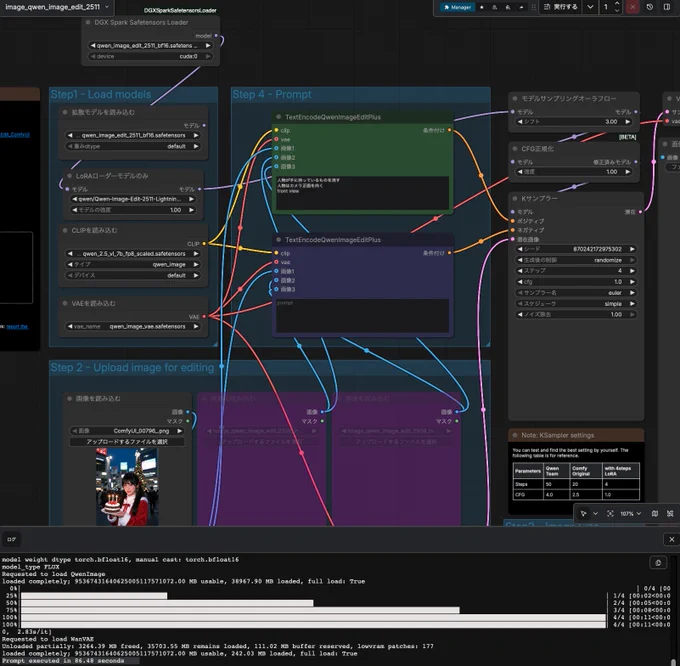The height and width of the screenshot is (666, 680).
Task: Open the 107% zoom dropdown
Action: click(x=630, y=513)
